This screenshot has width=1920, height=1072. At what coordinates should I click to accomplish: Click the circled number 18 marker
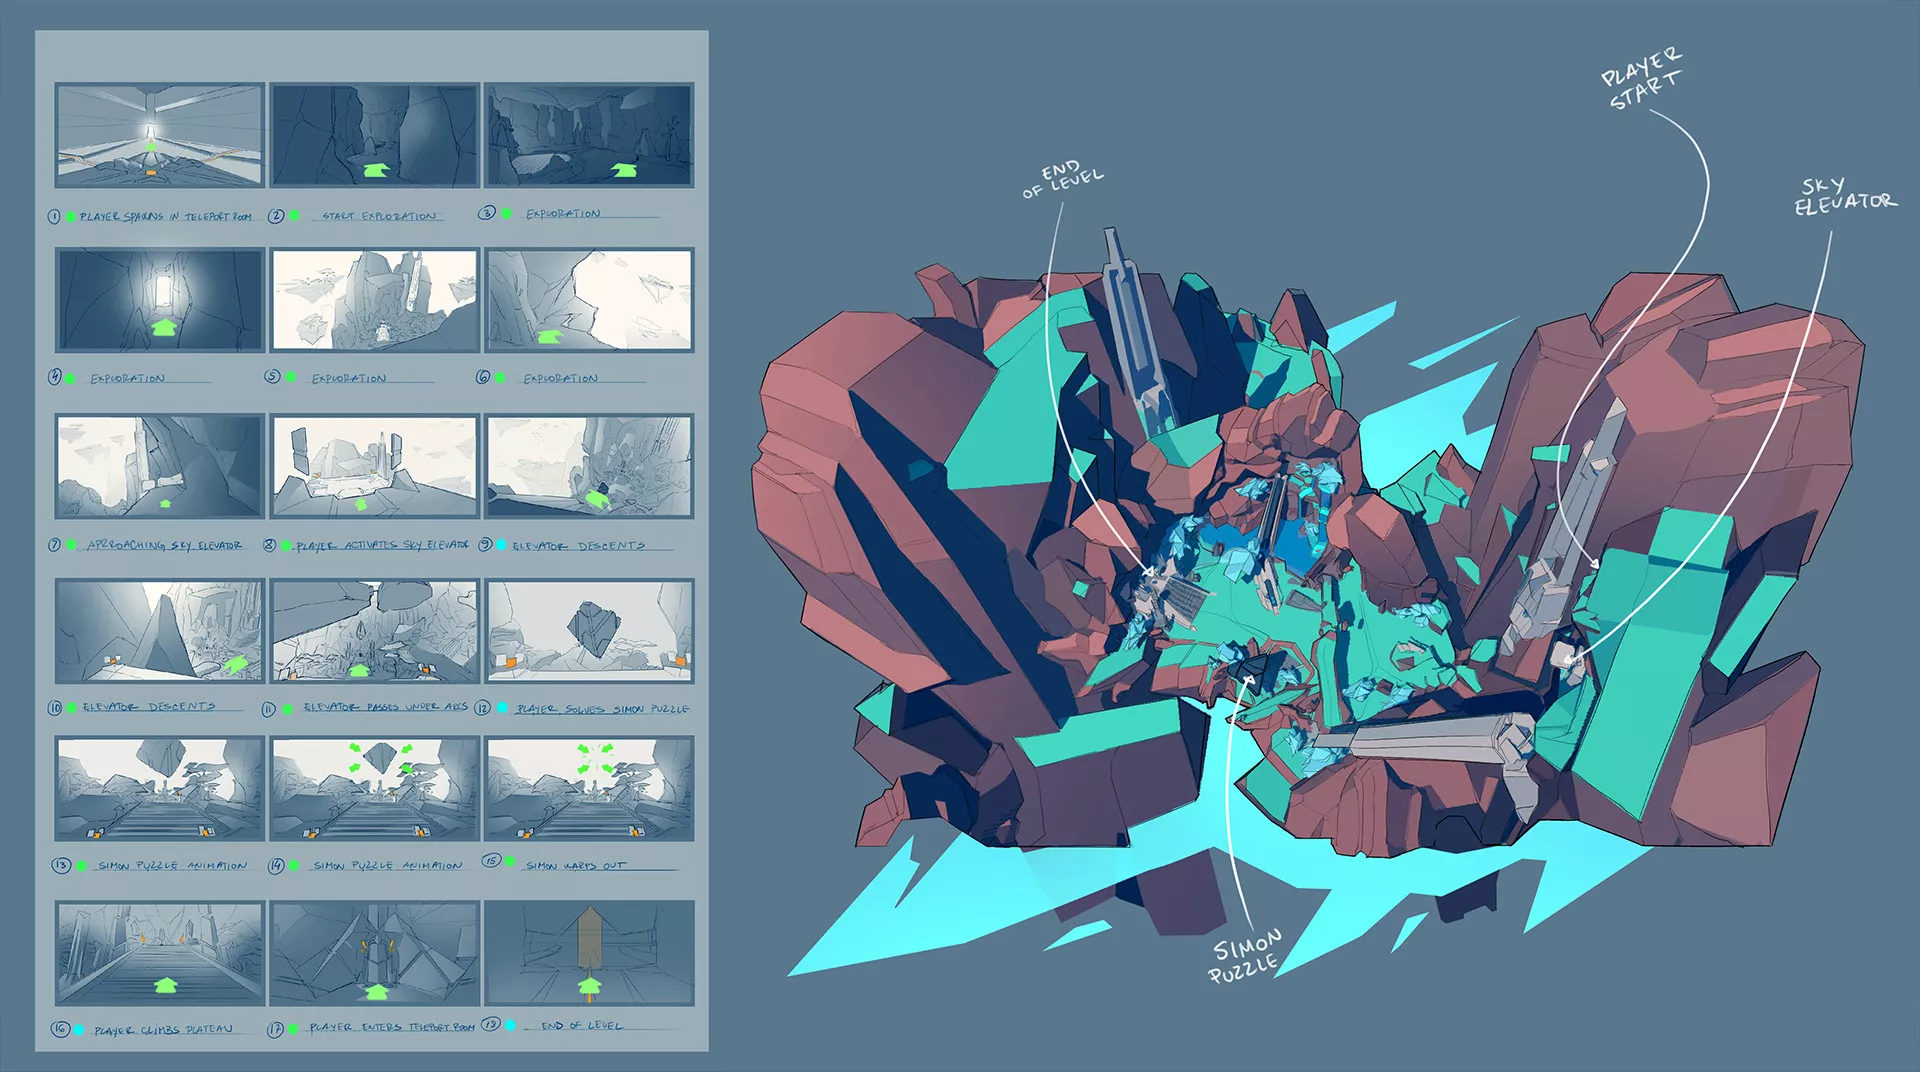click(490, 1024)
